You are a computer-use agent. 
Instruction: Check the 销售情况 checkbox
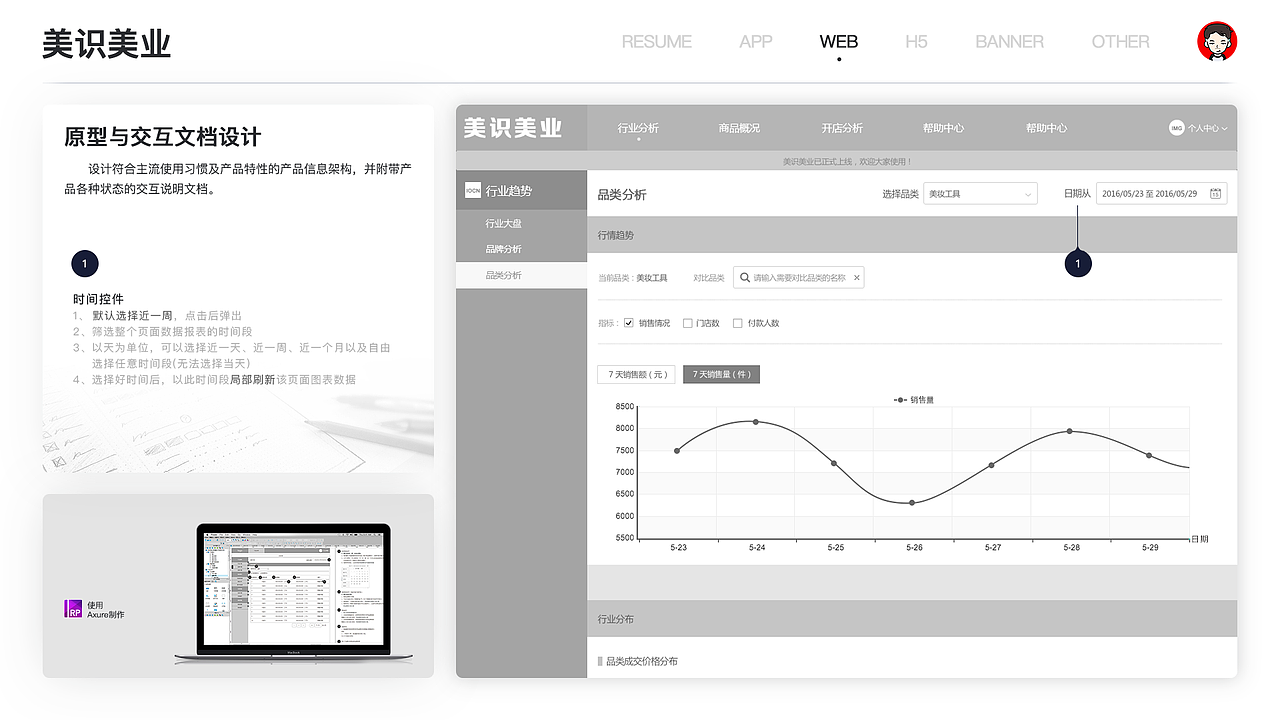629,323
